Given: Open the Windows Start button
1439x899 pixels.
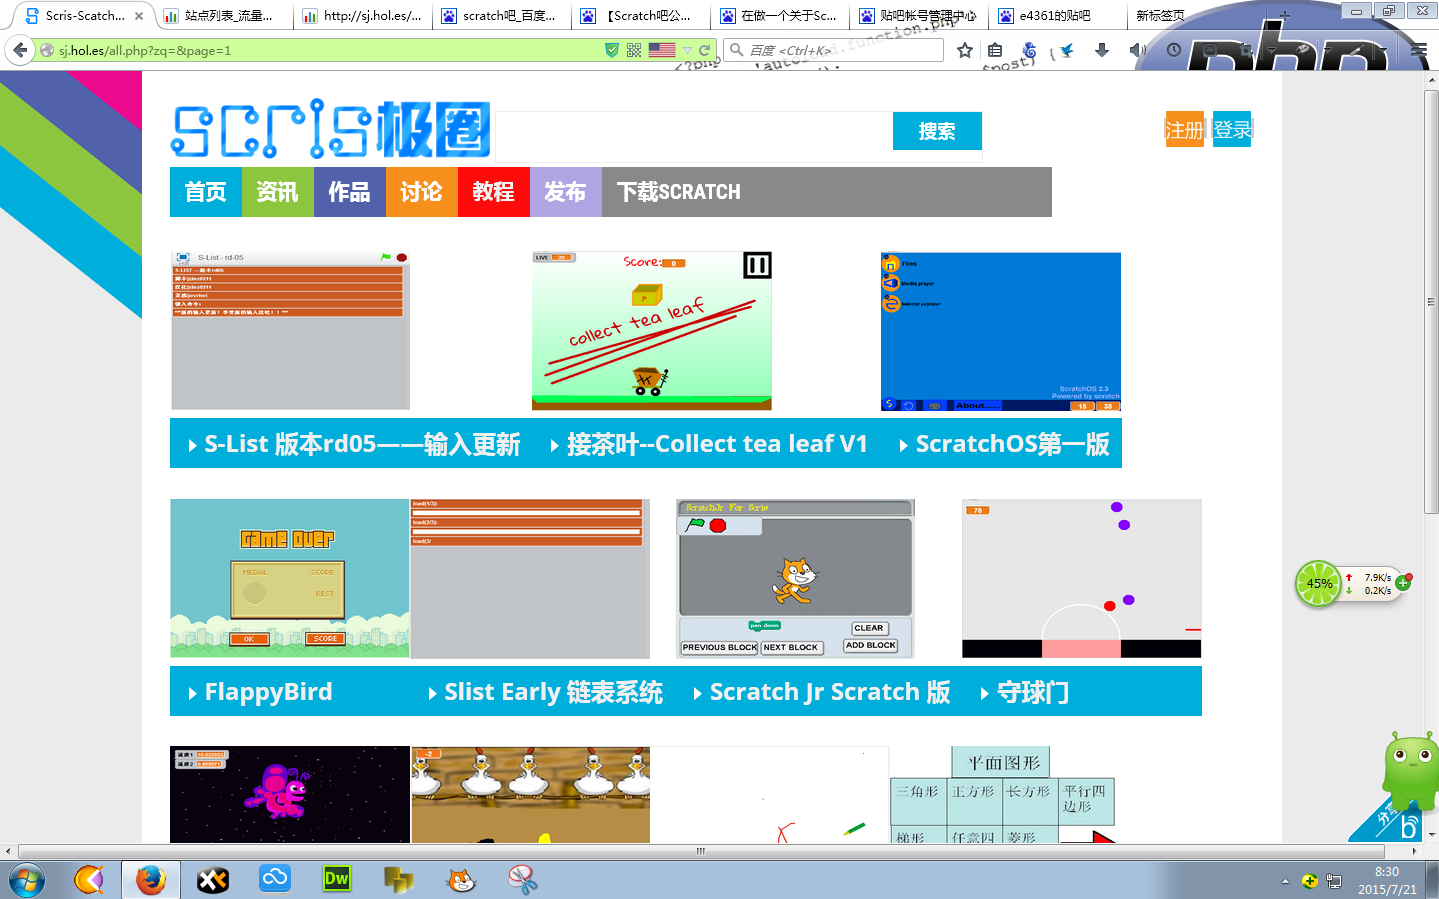Looking at the screenshot, I should point(27,880).
